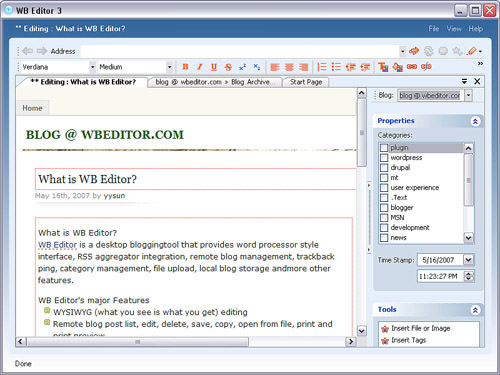This screenshot has height=375, width=500.
Task: Open the tab list dropdown arrow
Action: 464,81
